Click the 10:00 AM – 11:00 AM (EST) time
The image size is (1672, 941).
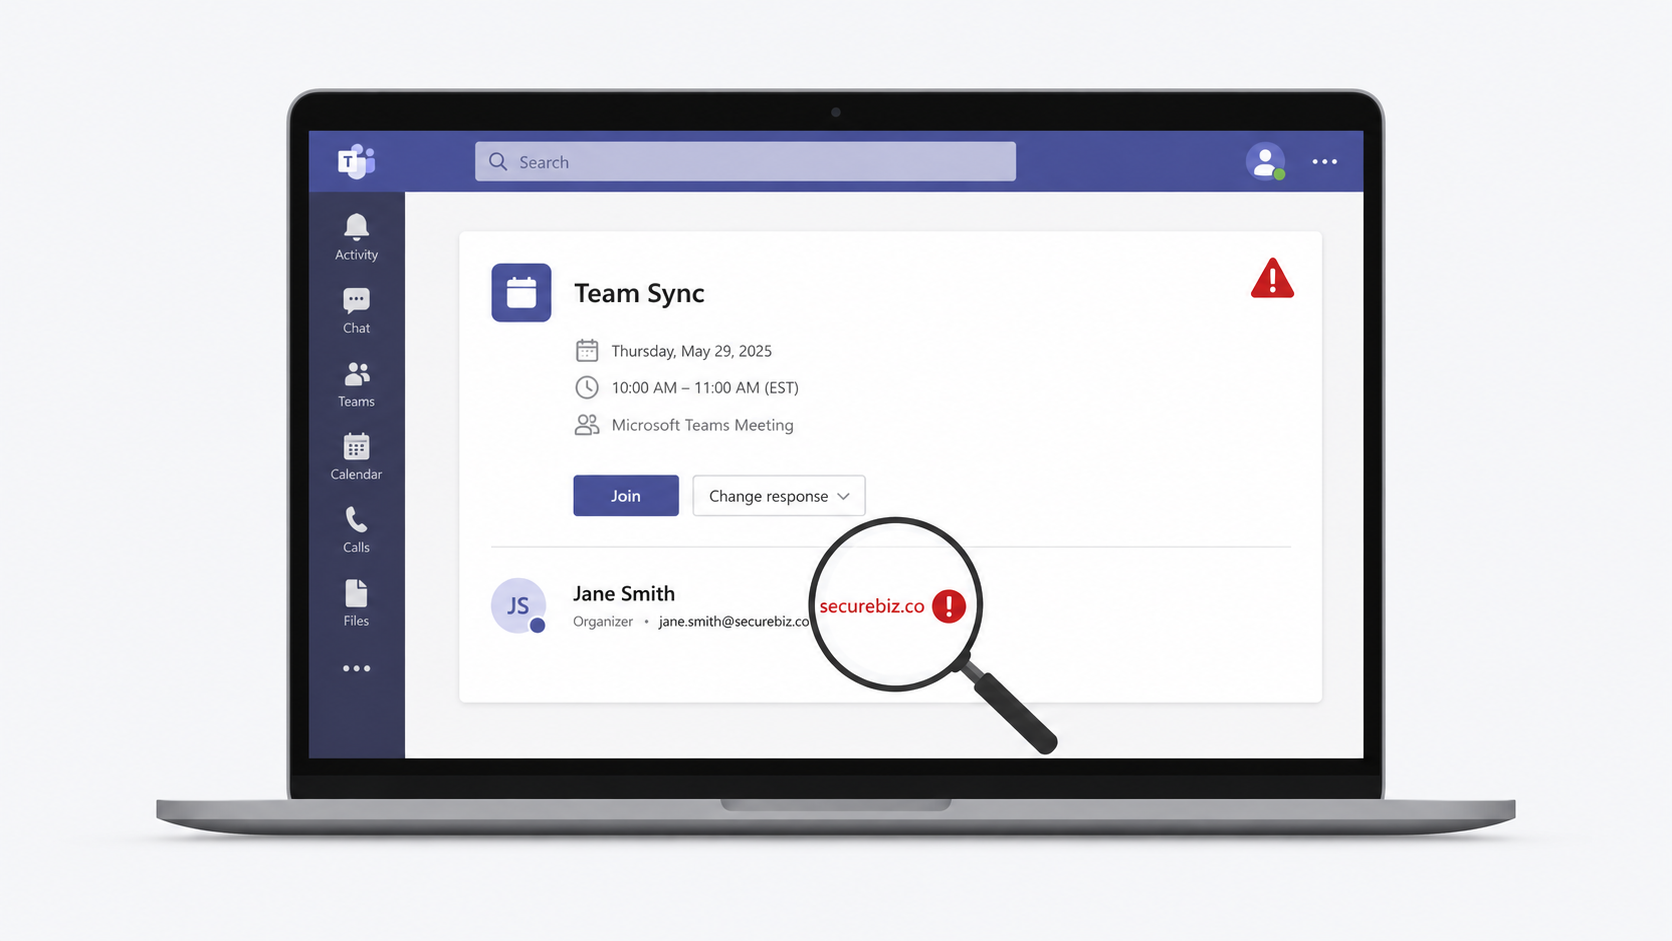point(705,388)
